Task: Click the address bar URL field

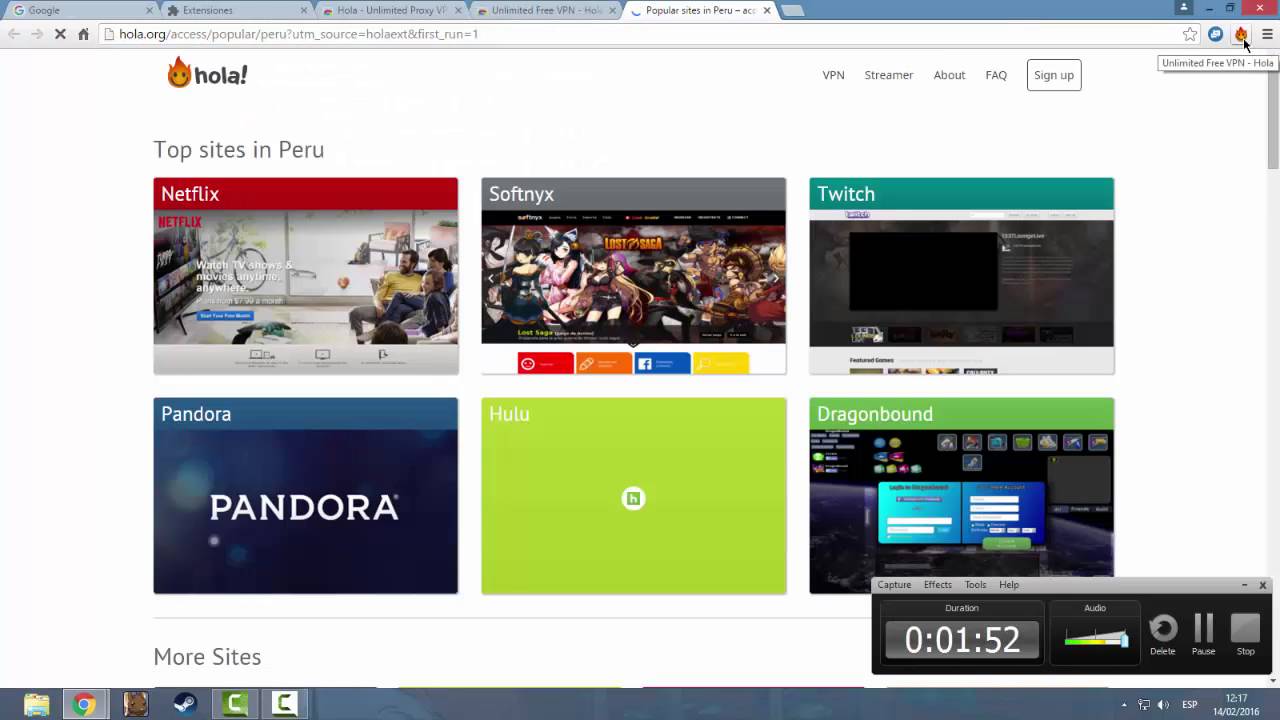Action: pyautogui.click(x=640, y=34)
